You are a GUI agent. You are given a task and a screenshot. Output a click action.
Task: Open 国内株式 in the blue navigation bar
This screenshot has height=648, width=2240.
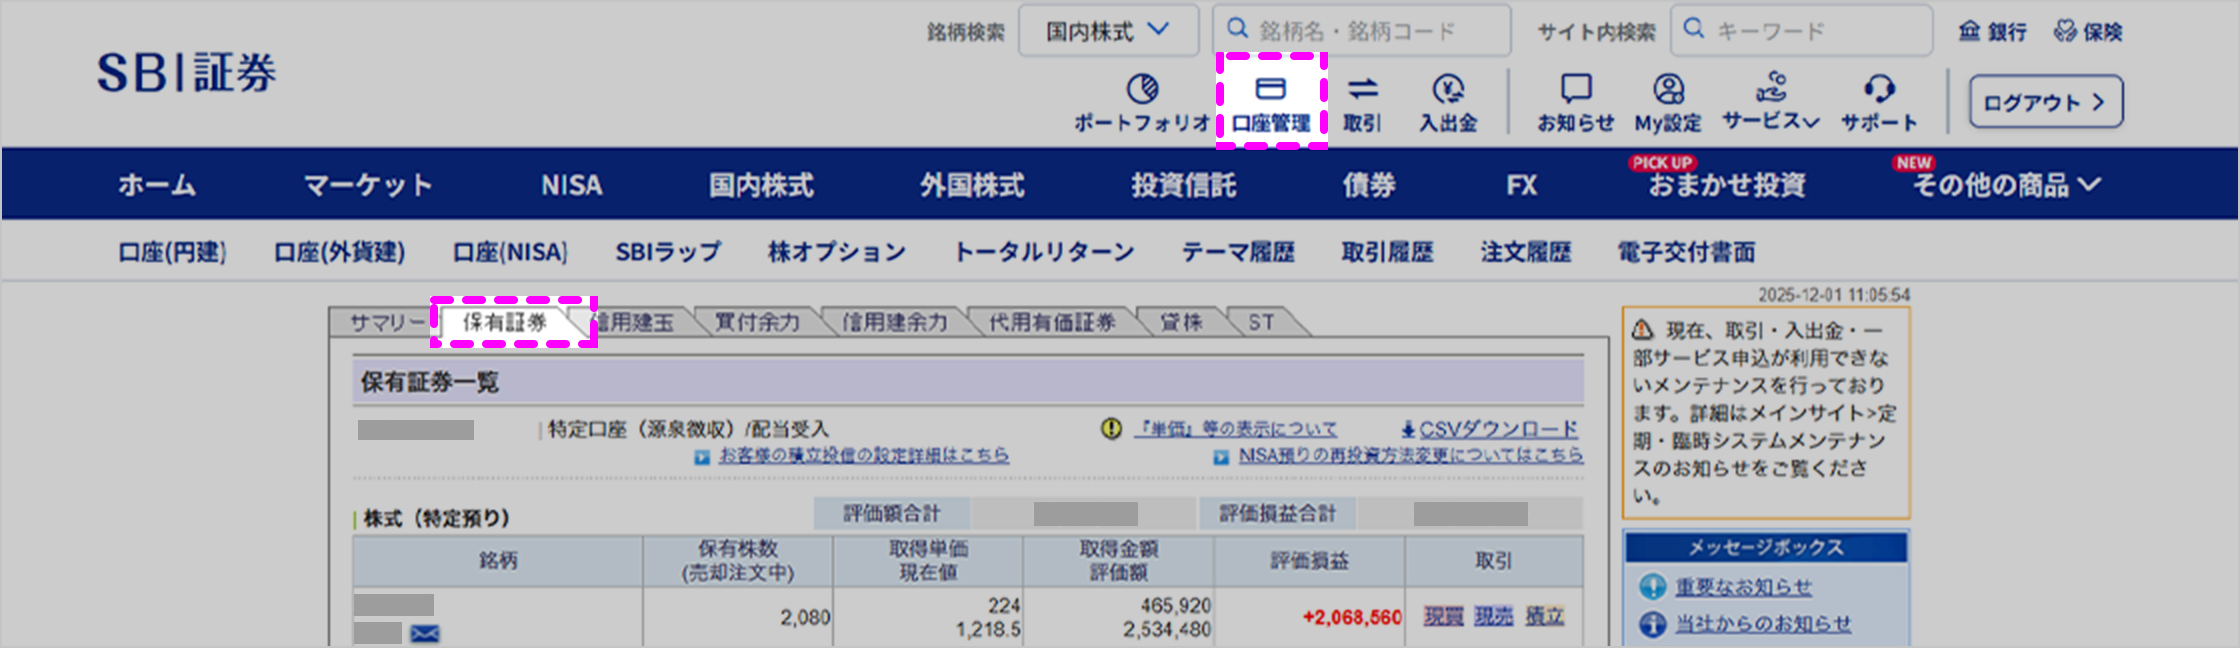(x=761, y=185)
